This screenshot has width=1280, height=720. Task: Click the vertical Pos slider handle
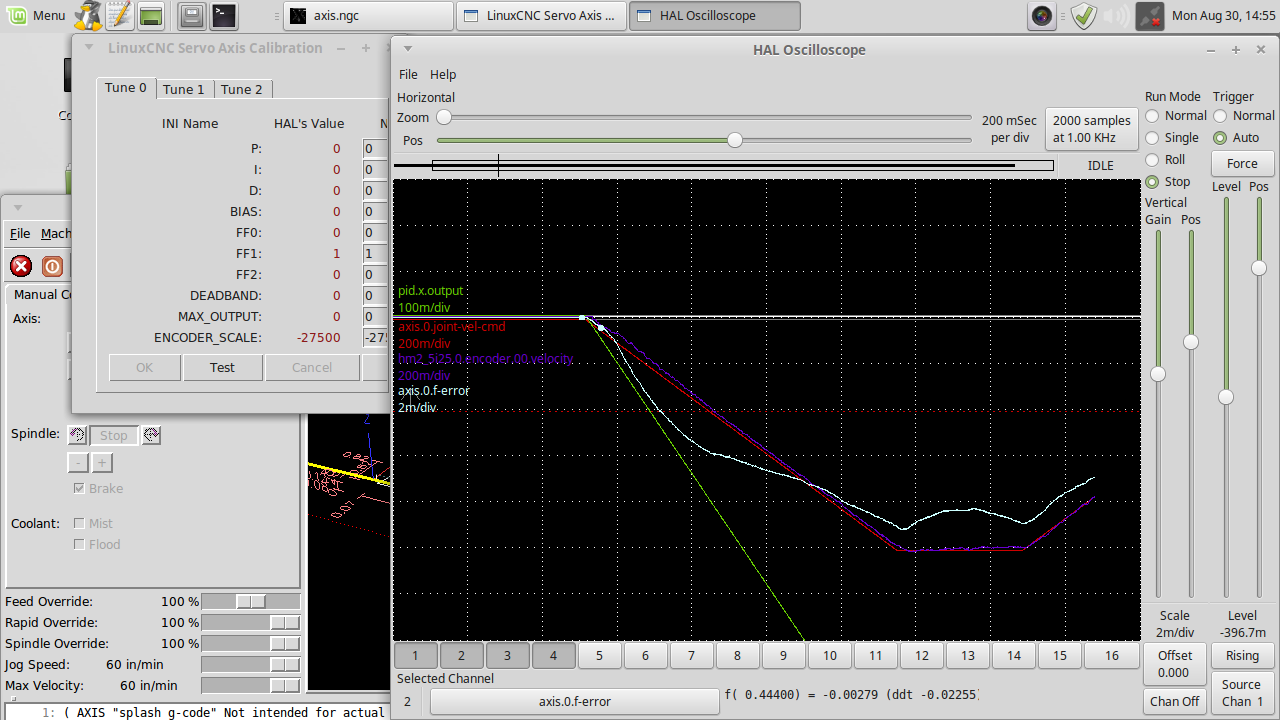click(x=1191, y=342)
